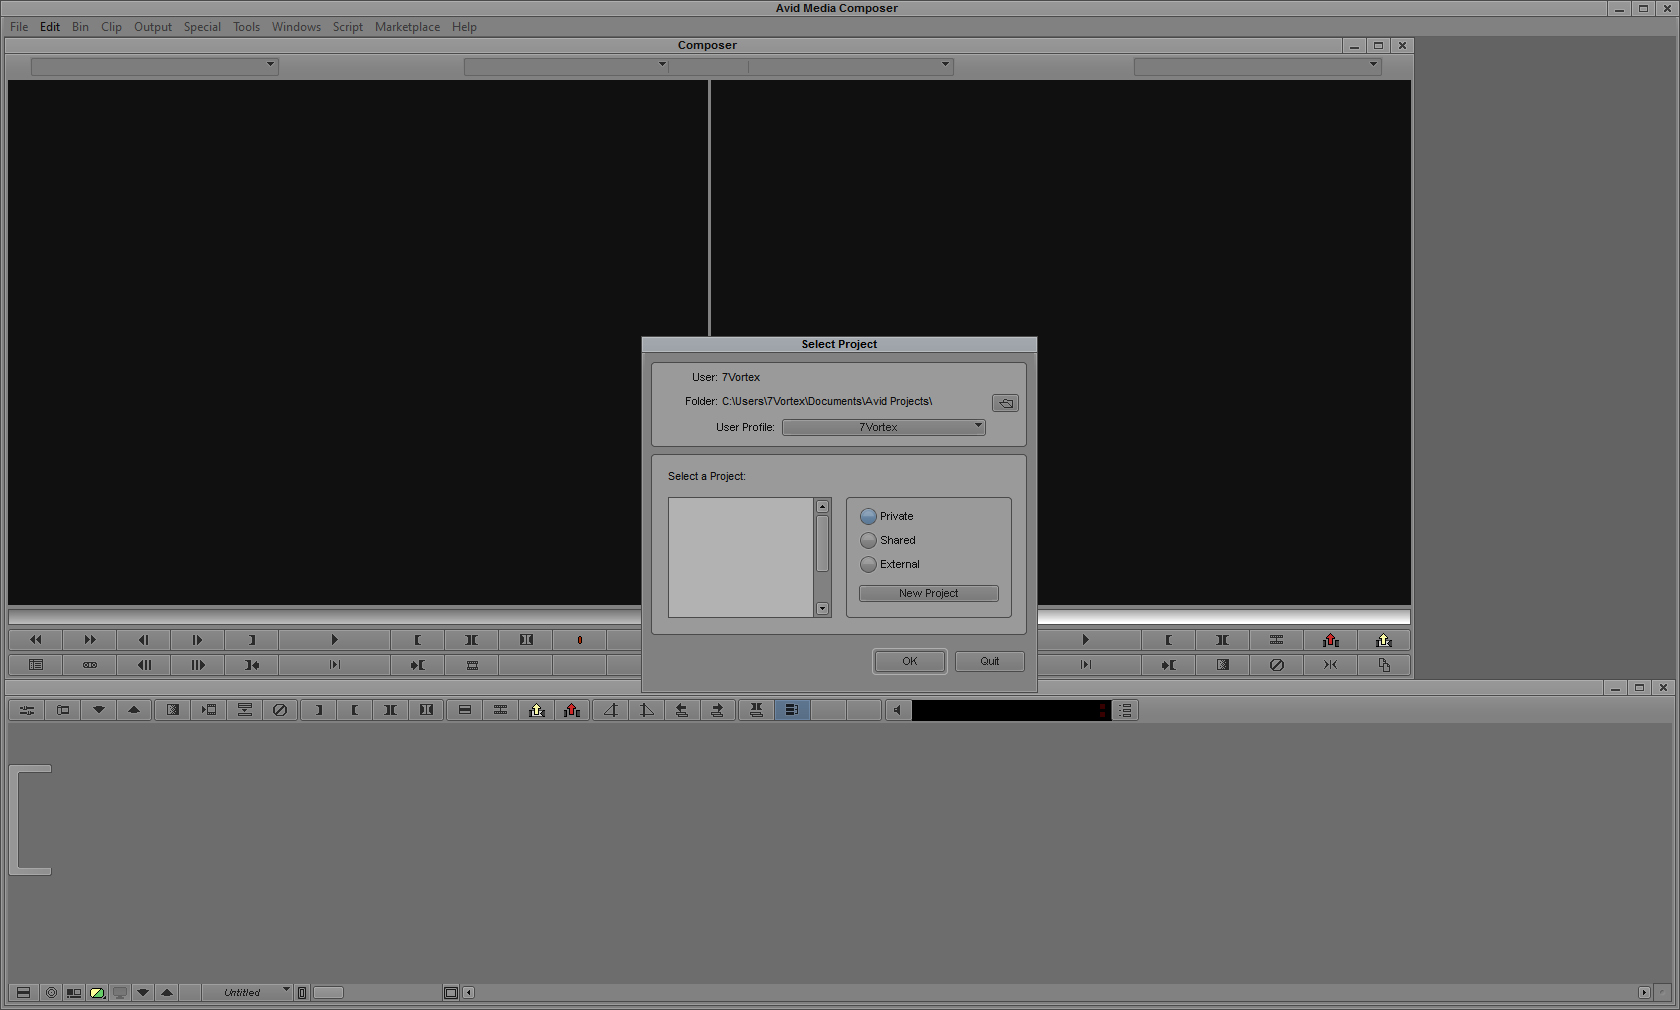Click the project list scrollbar down arrow

(823, 608)
